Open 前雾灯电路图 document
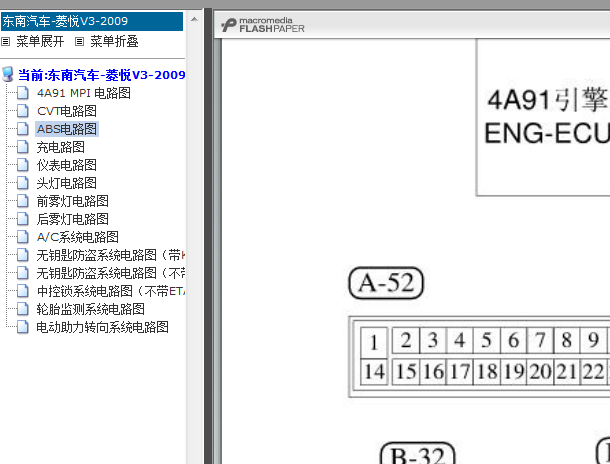 click(72, 201)
